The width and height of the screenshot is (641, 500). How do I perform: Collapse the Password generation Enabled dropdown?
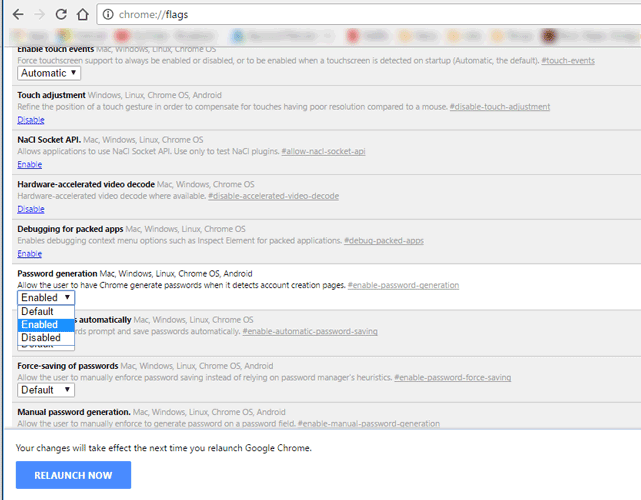46,298
